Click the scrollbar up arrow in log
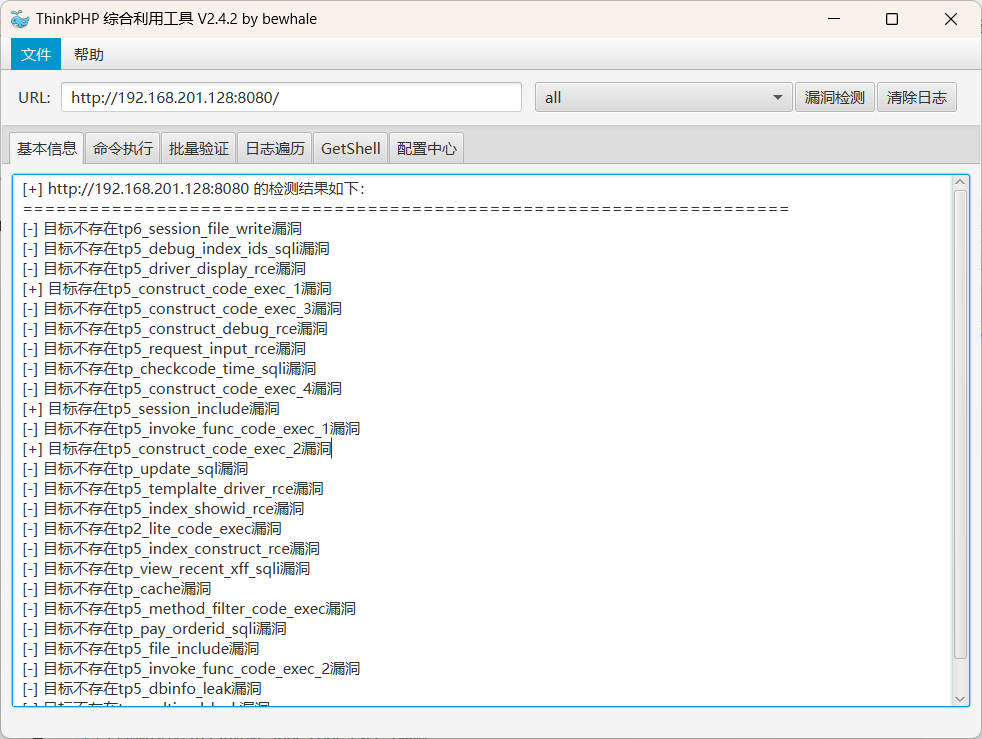Screen dimensions: 982x739 960,182
